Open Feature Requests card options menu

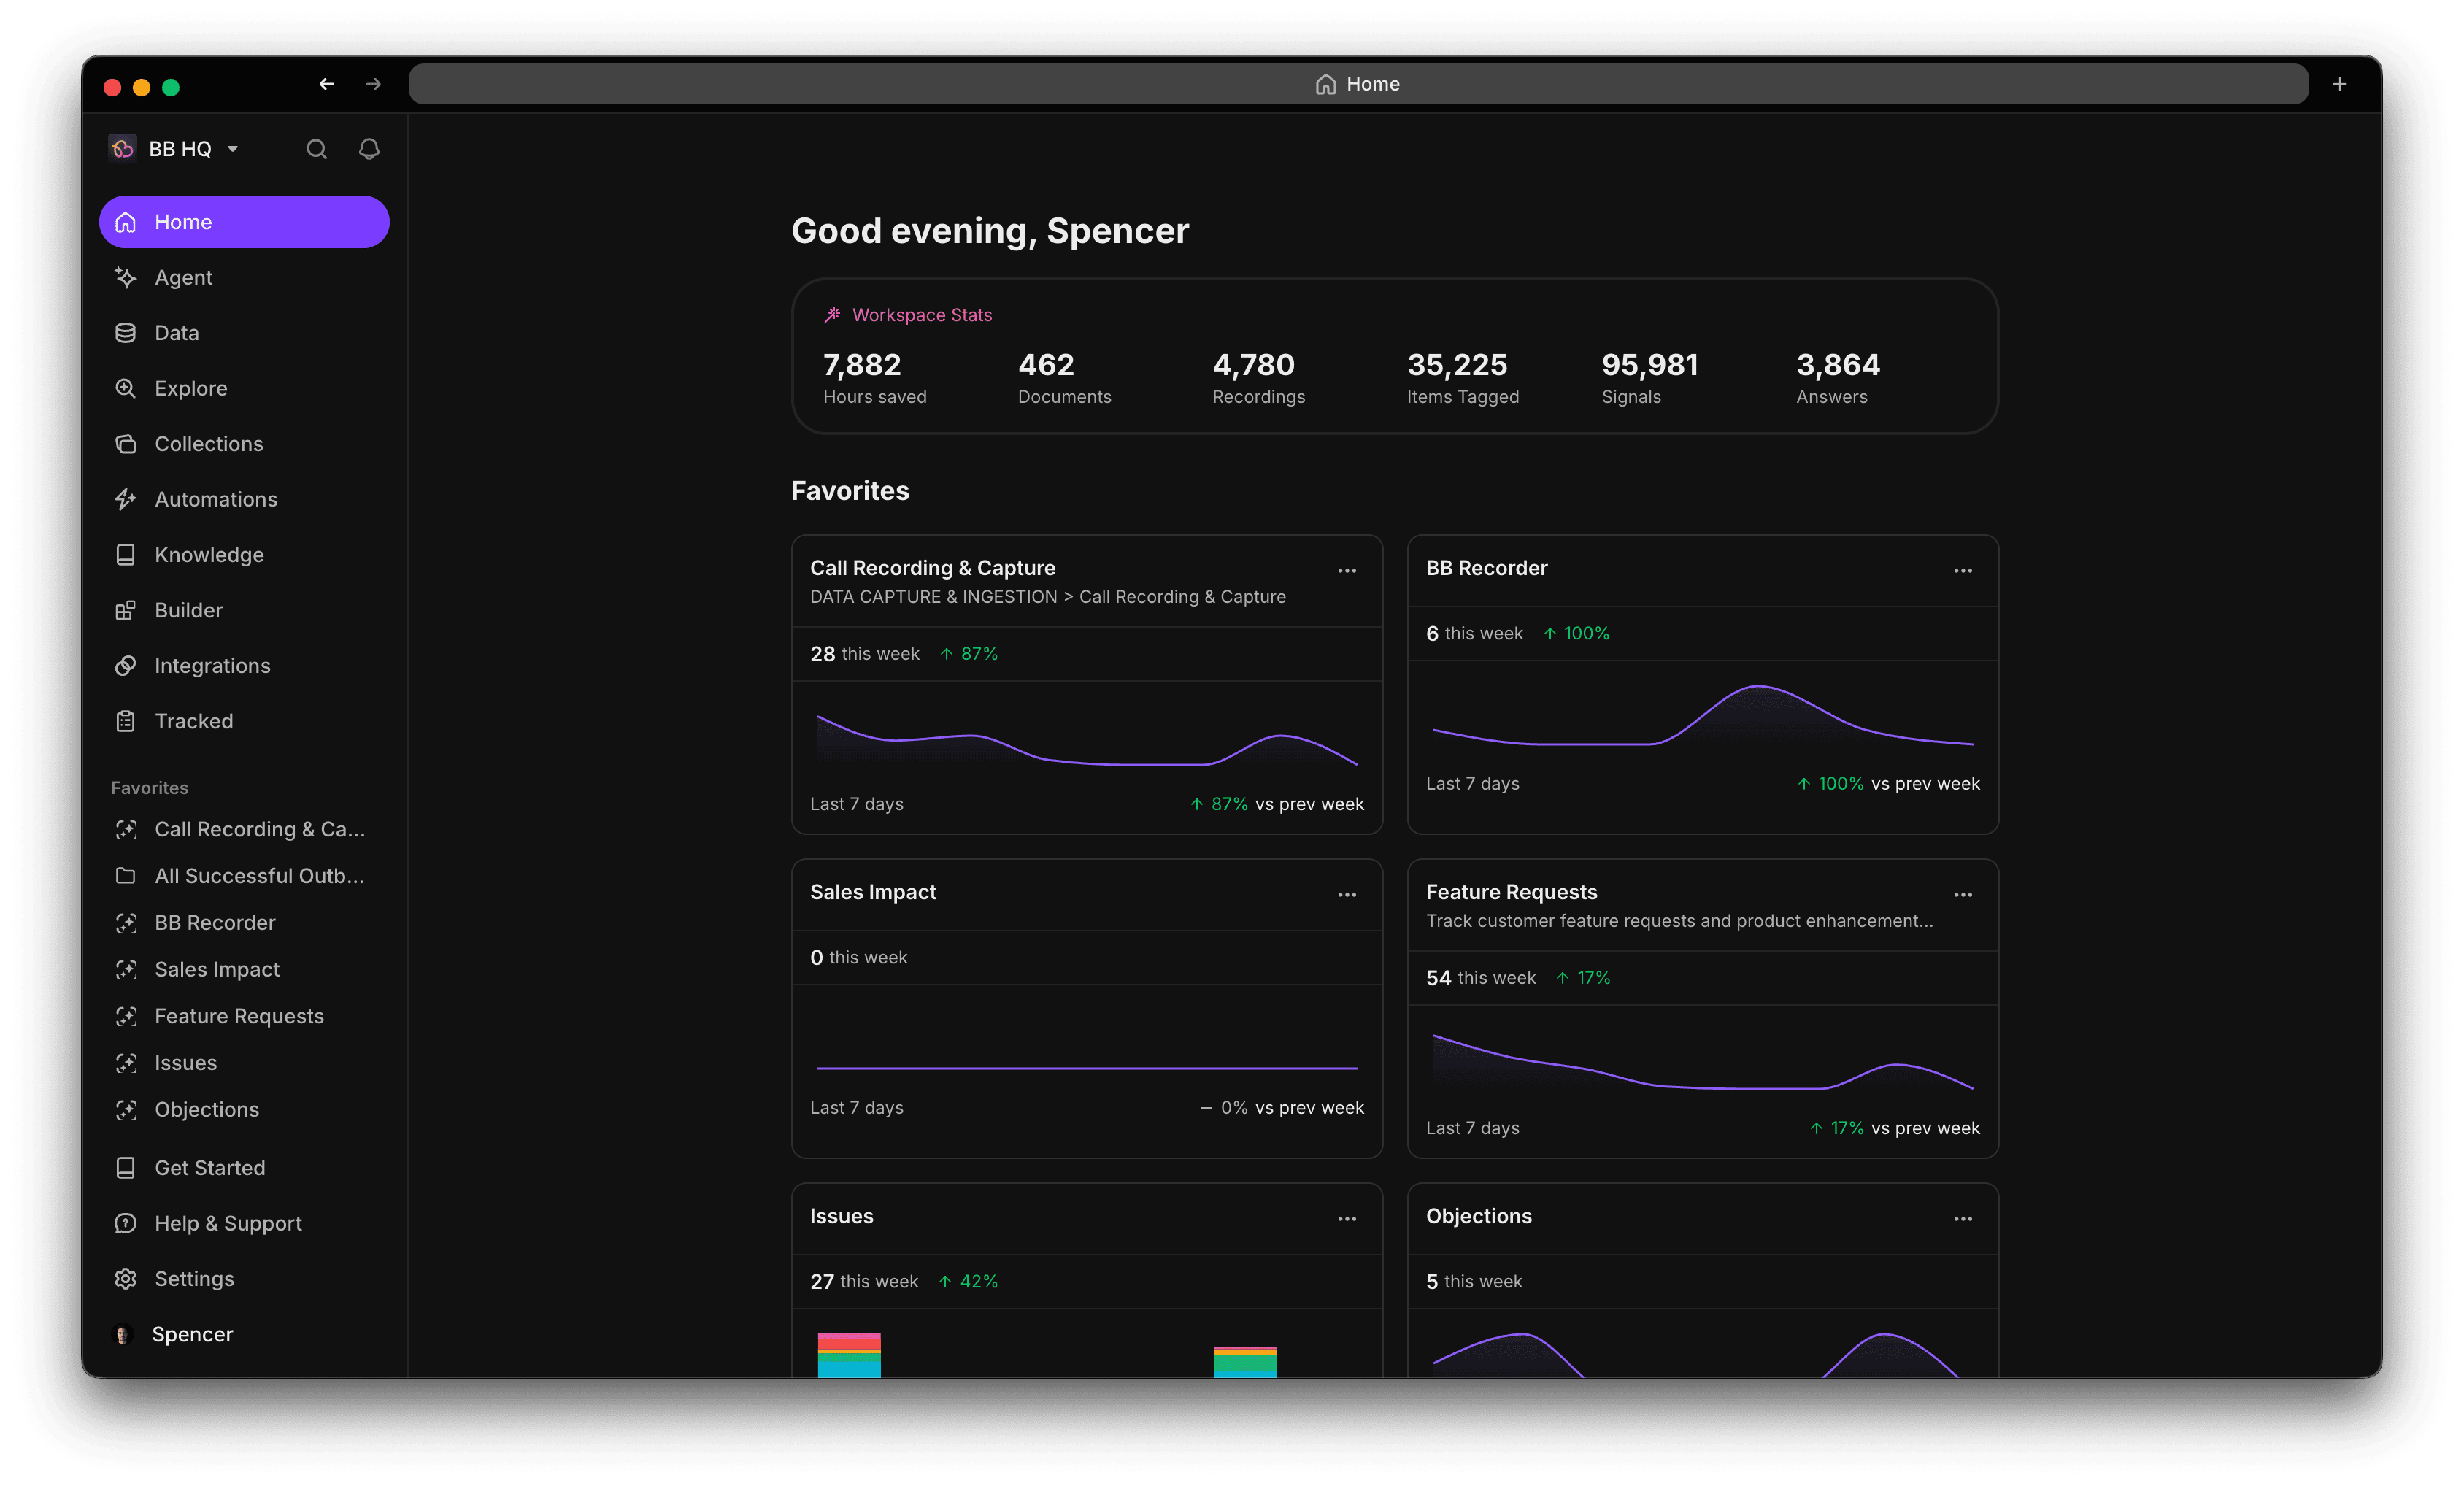click(1963, 895)
